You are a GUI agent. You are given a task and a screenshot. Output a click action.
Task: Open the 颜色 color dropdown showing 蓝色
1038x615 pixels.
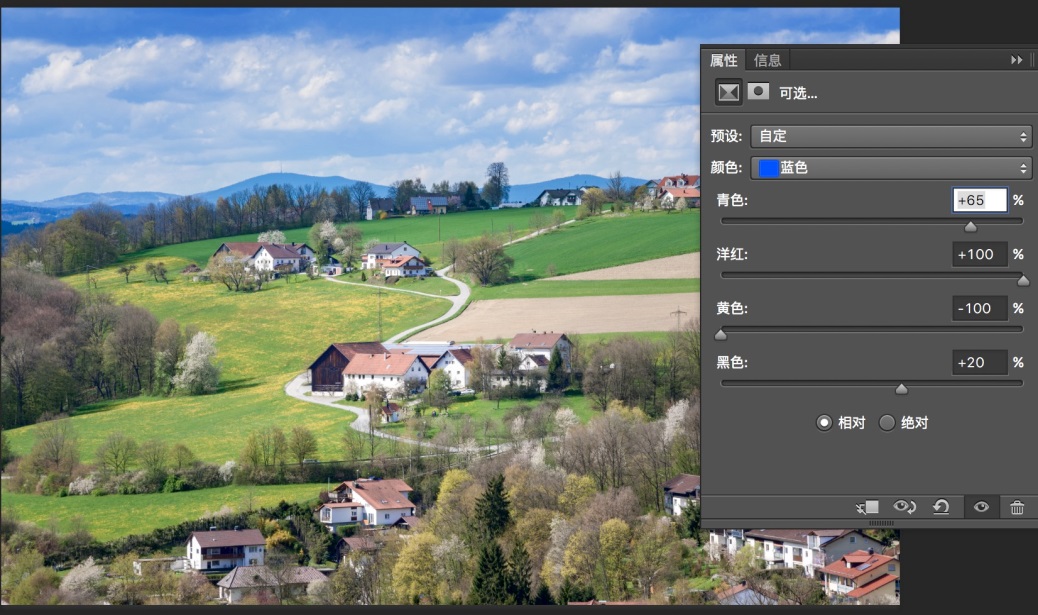tap(891, 168)
